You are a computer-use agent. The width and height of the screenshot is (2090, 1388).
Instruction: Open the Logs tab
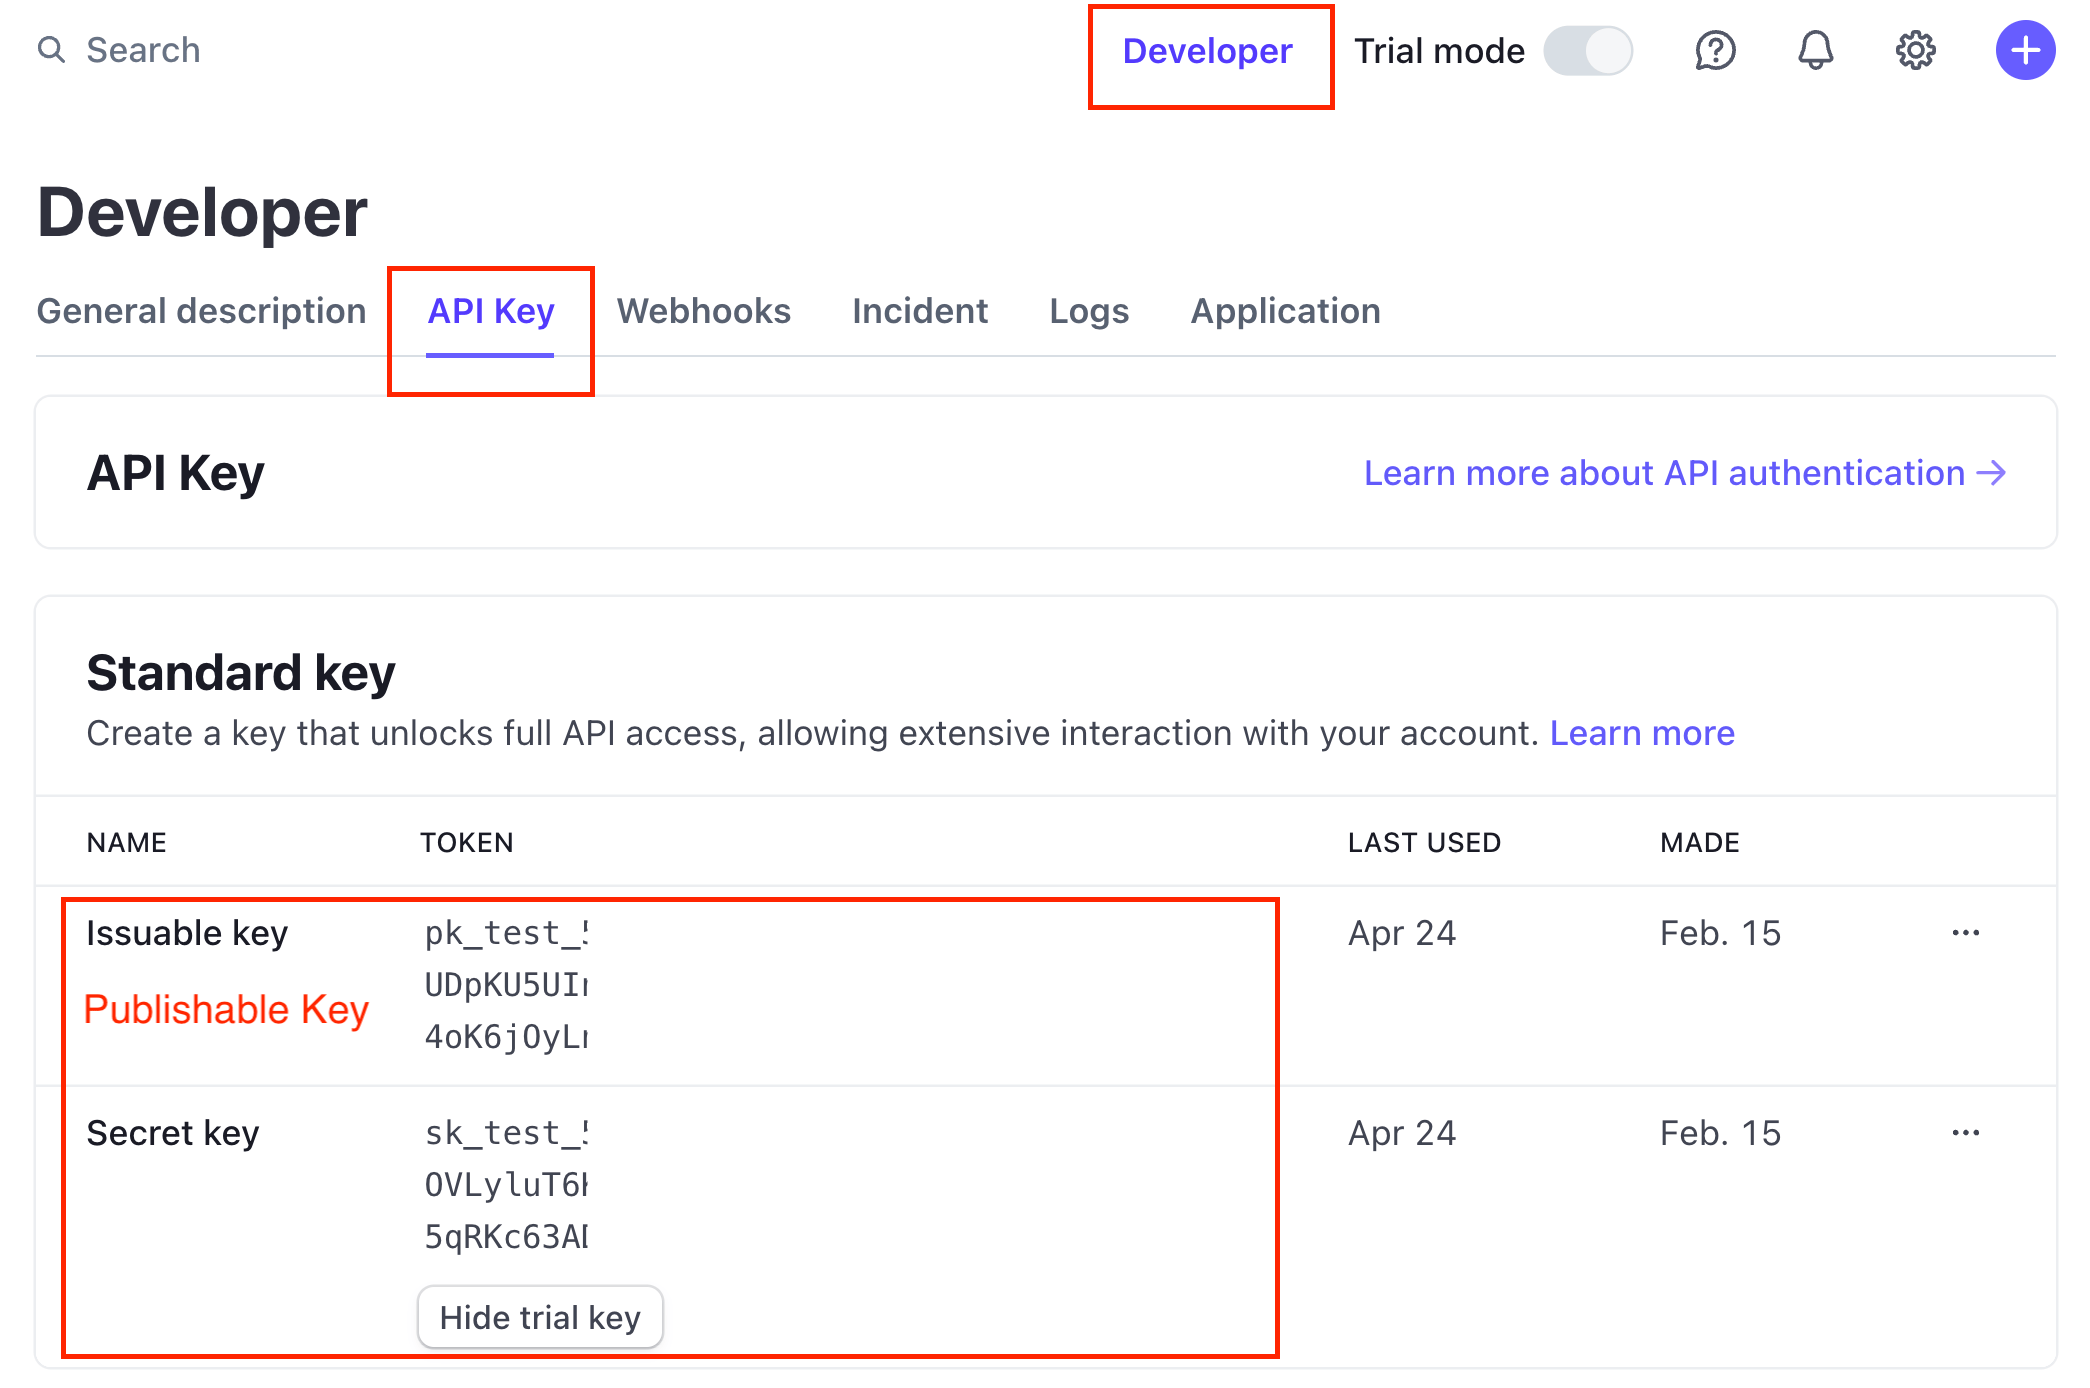[x=1088, y=311]
